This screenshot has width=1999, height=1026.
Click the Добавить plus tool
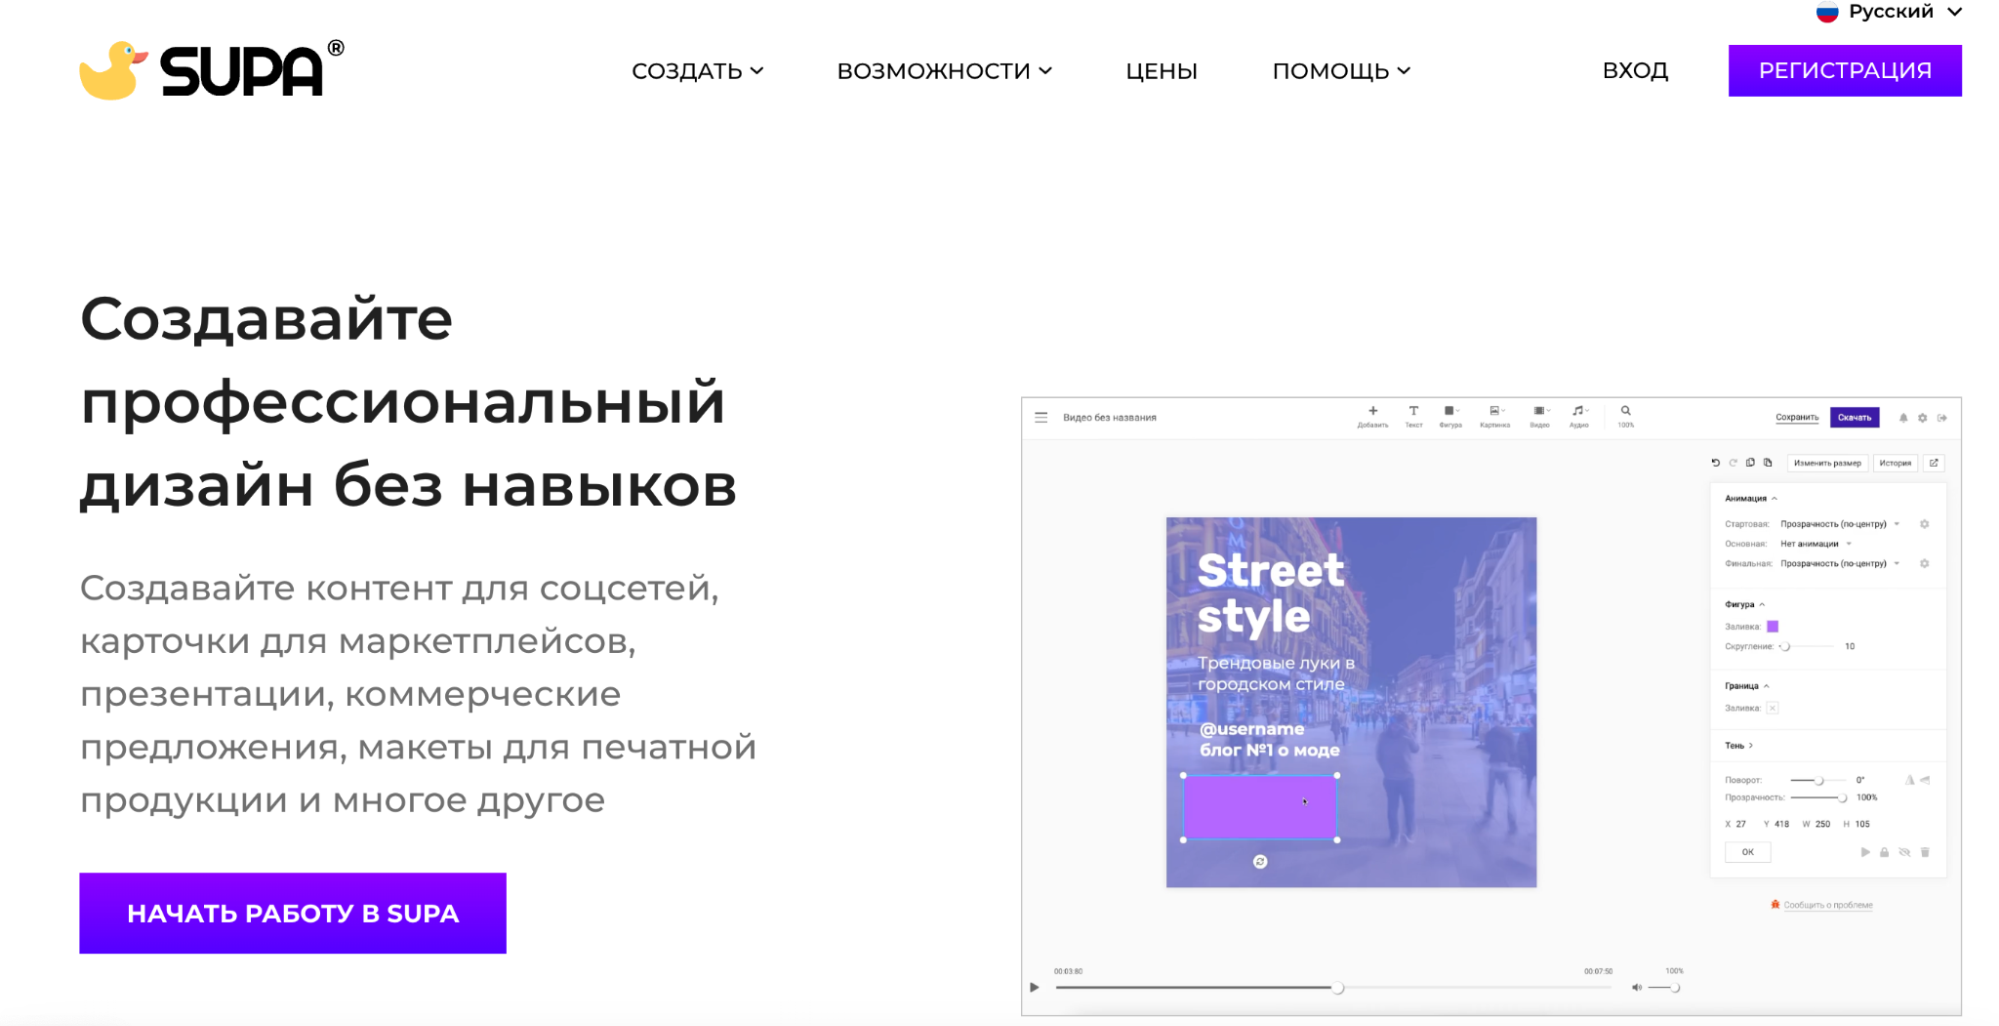click(x=1373, y=416)
